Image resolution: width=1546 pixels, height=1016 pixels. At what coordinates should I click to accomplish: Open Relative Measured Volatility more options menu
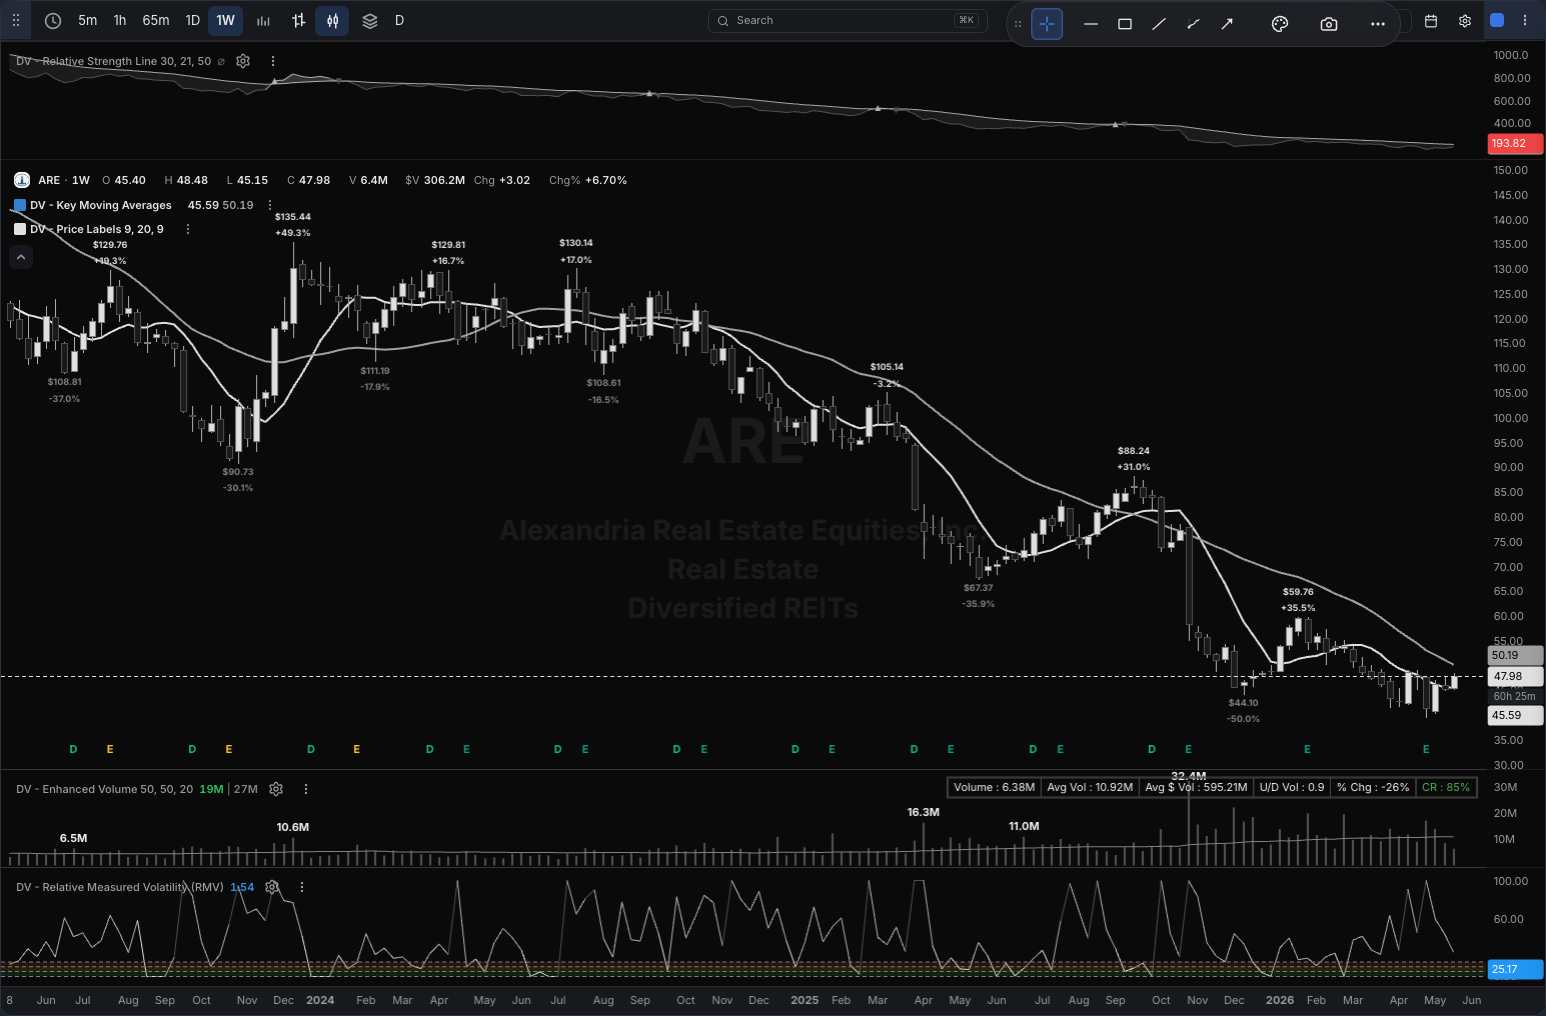302,887
